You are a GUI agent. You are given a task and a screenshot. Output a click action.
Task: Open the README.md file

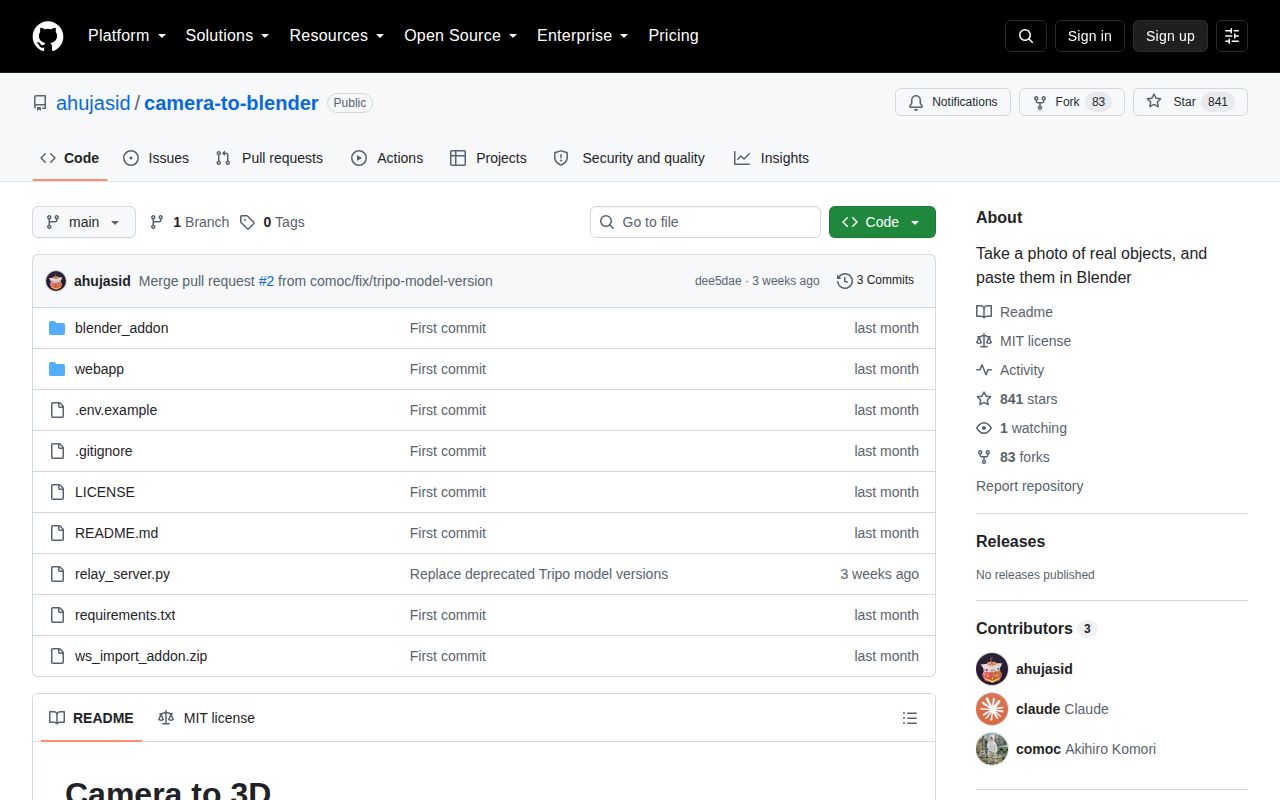click(116, 533)
